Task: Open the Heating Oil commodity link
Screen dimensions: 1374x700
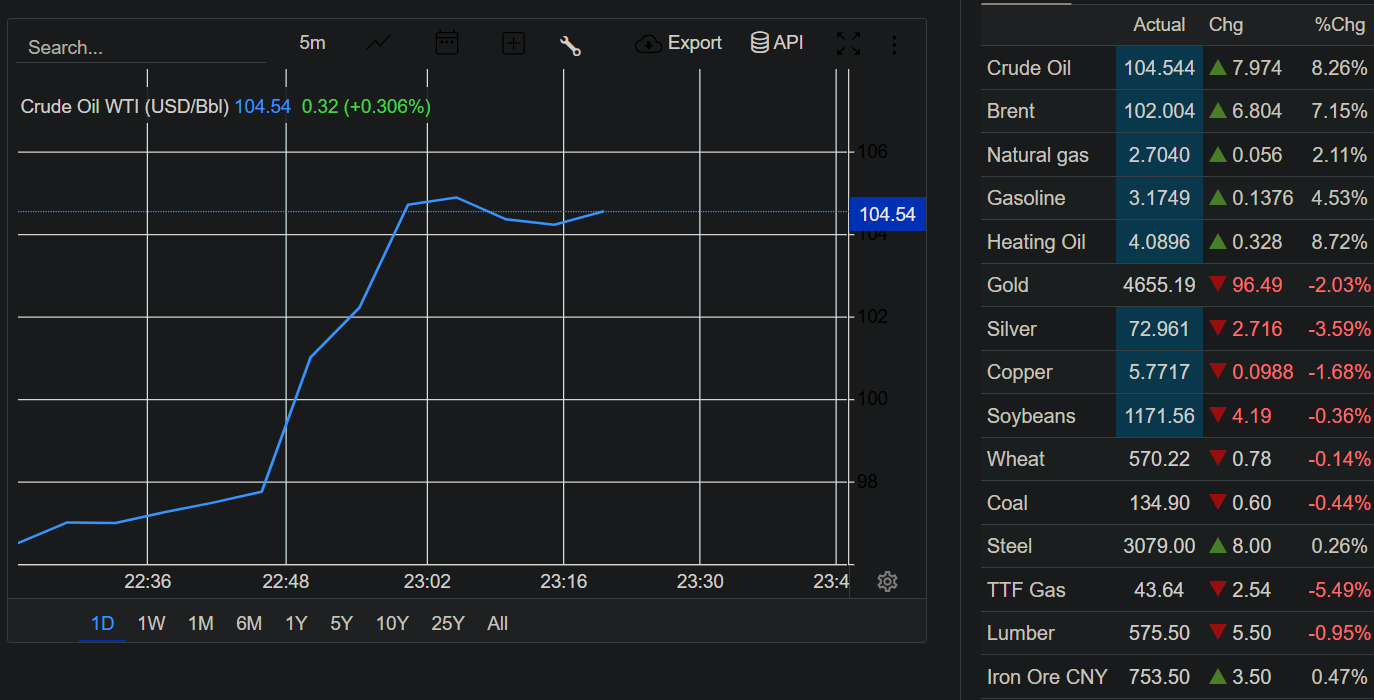Action: (1036, 242)
